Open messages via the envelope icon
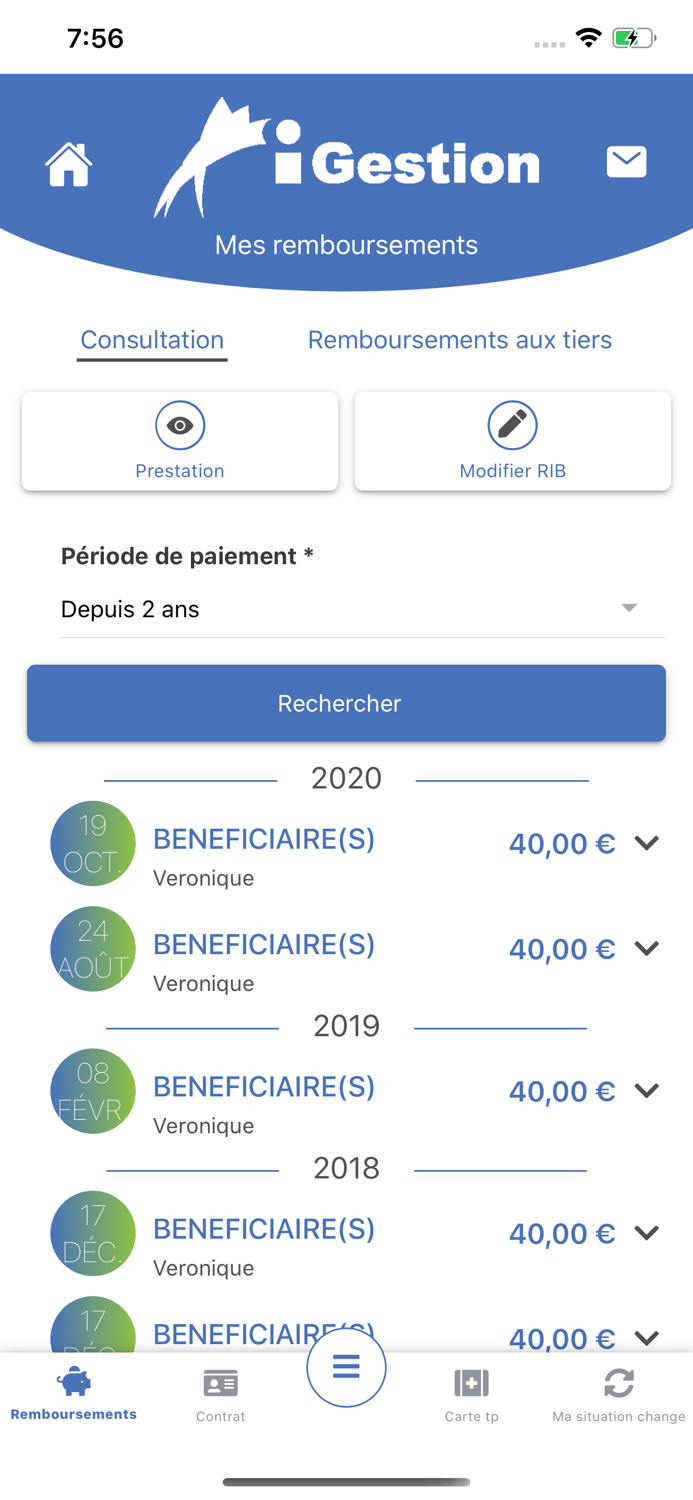The image size is (693, 1500). [626, 160]
